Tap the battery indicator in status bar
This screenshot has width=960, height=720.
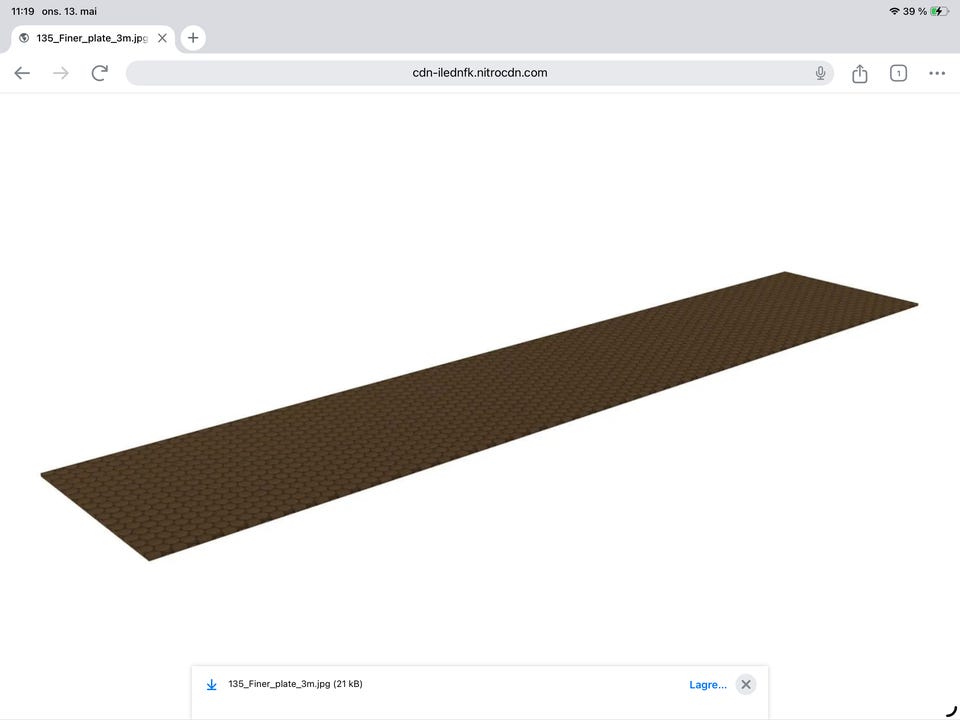click(x=939, y=11)
